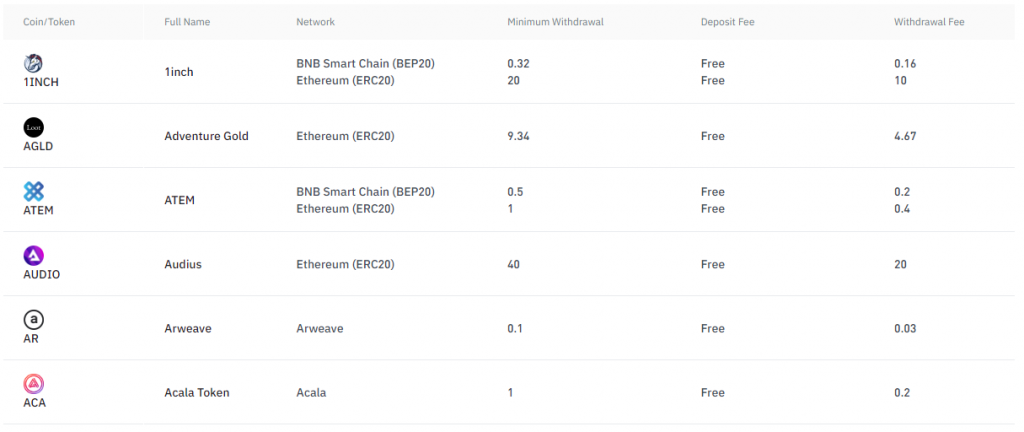Click the Network column header
1024x432 pixels.
pyautogui.click(x=315, y=22)
